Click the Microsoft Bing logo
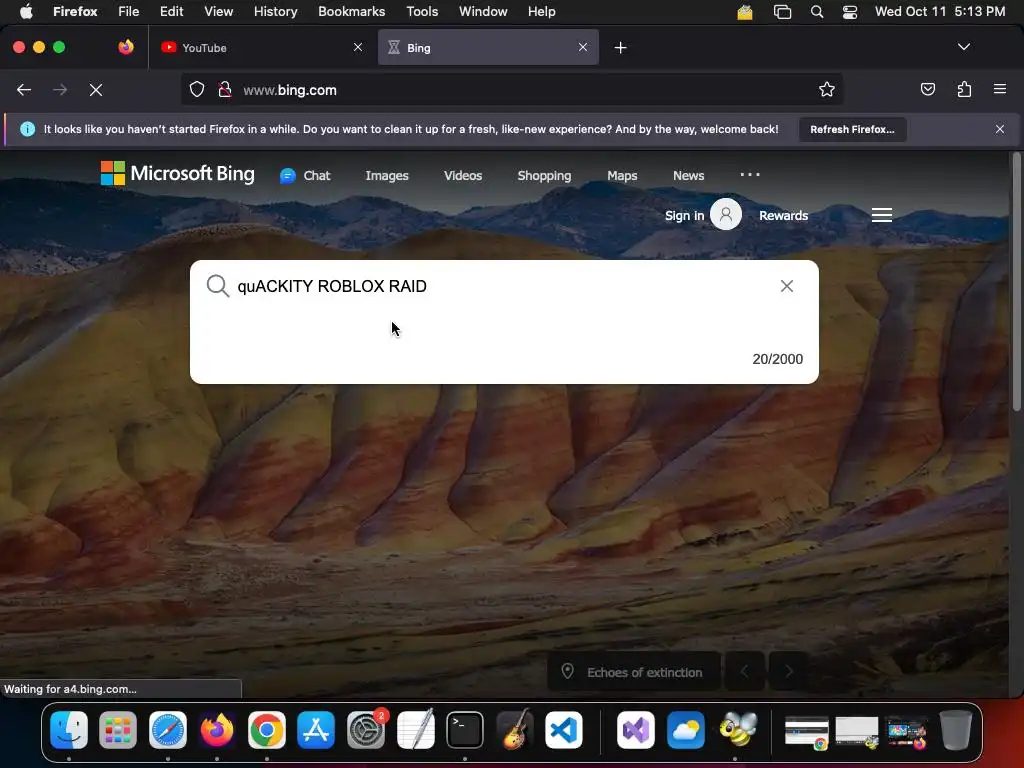This screenshot has height=768, width=1024. tap(178, 174)
